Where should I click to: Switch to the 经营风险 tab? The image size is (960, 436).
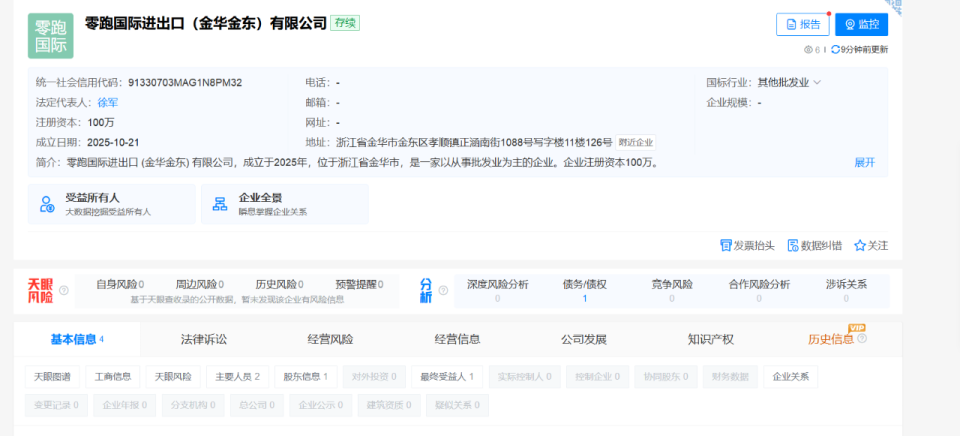pos(330,339)
